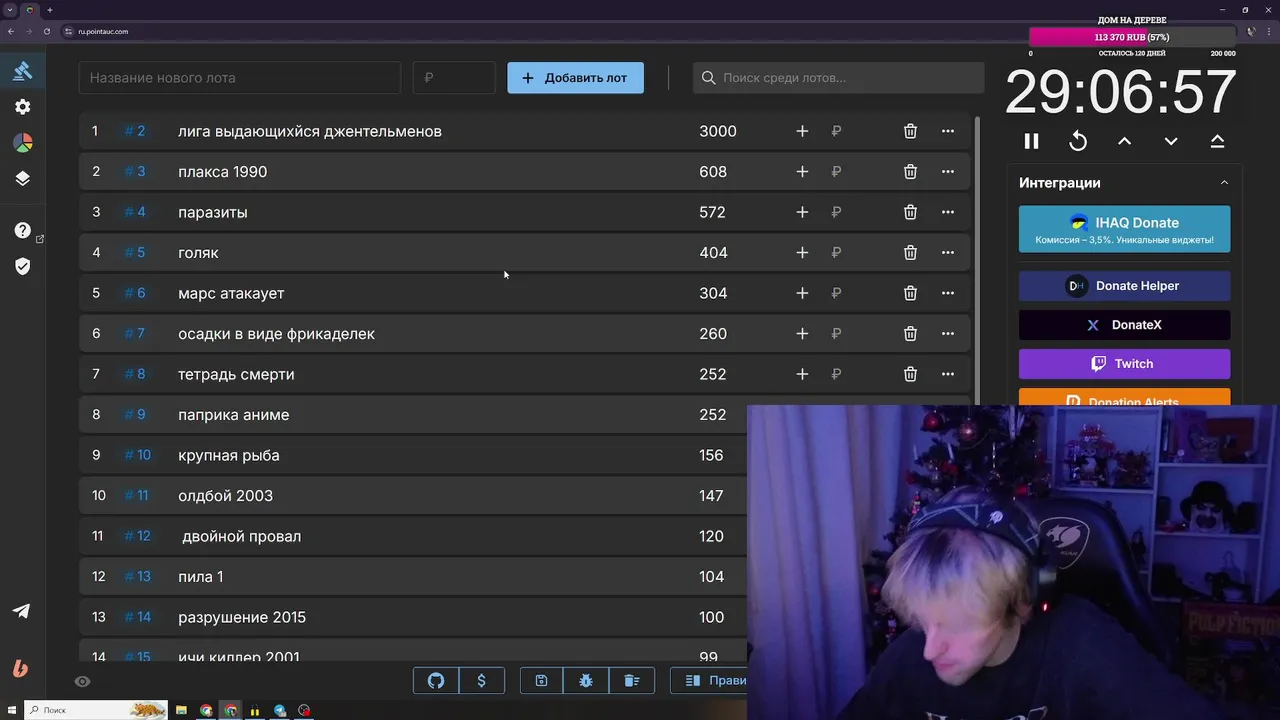Viewport: 1280px width, 720px height.
Task: Add amount to 'плакса 1990' with plus
Action: pos(802,172)
